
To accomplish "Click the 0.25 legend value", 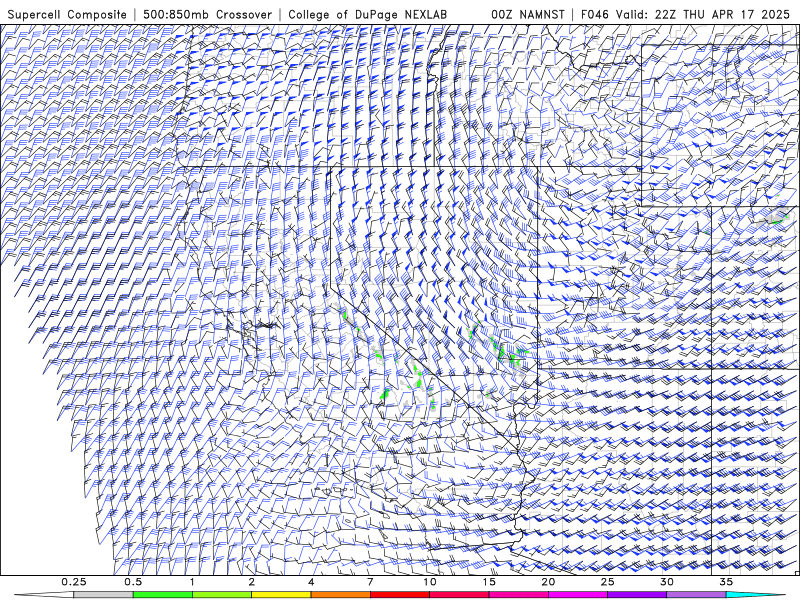I will pos(74,582).
